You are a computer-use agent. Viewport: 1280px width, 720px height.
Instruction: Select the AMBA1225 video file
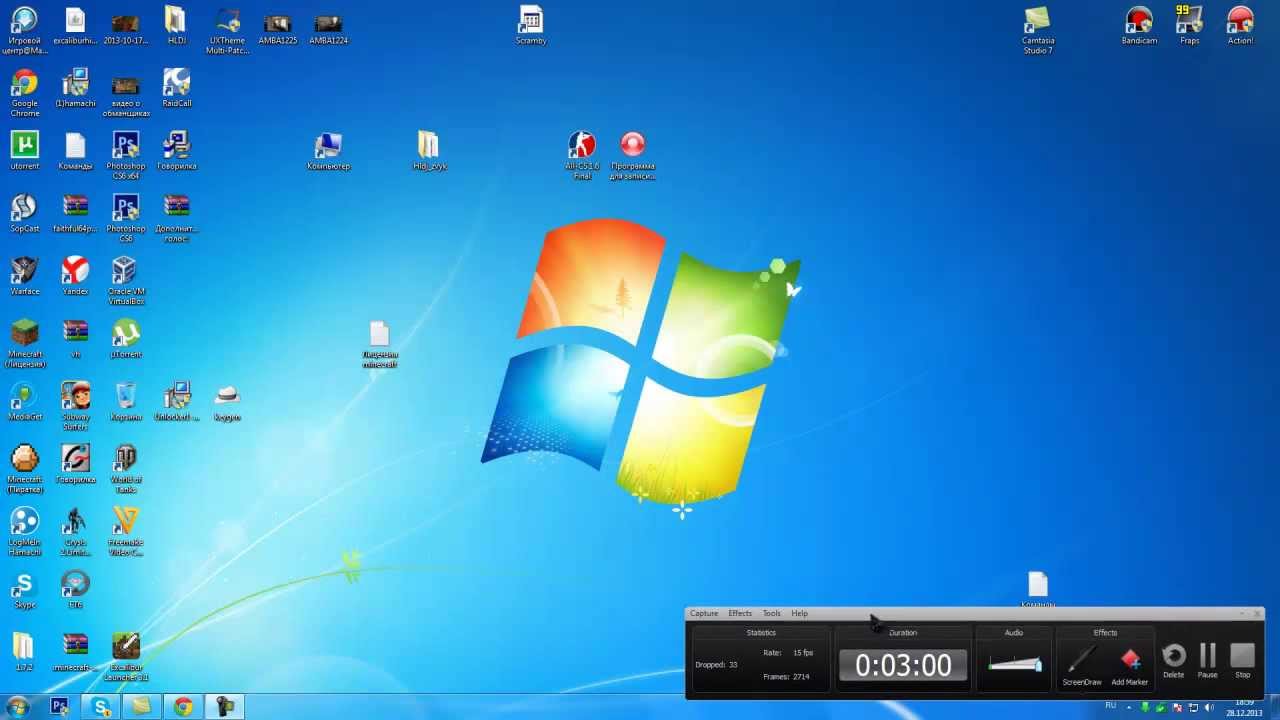(277, 28)
